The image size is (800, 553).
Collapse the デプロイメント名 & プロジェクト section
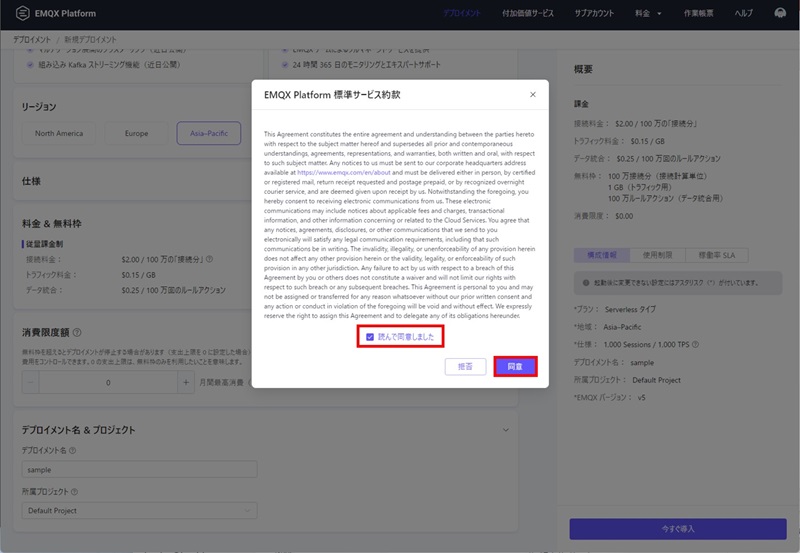tap(506, 430)
